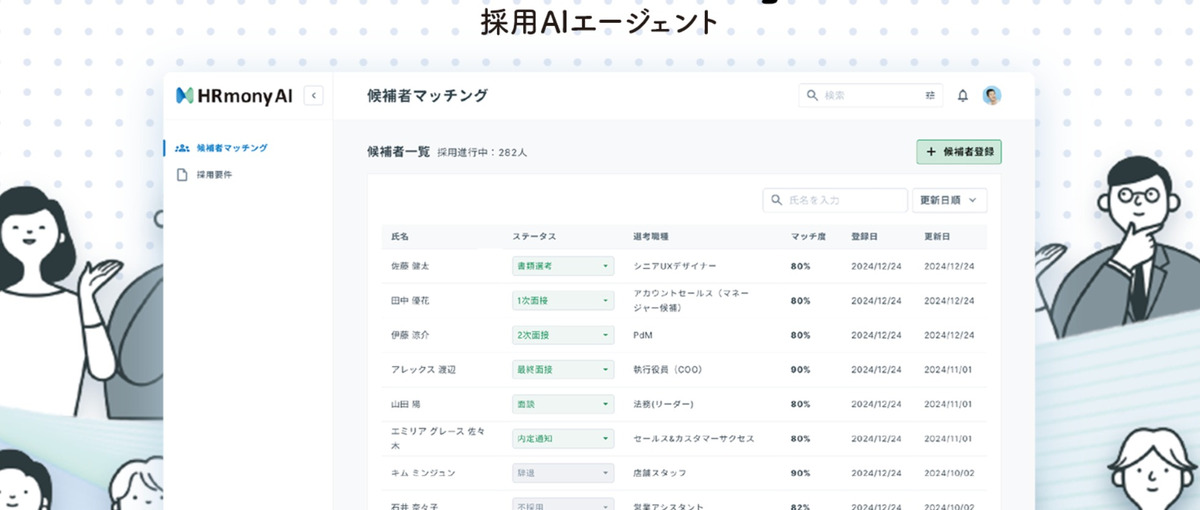Open 最終面接 status dropdown for アレックス 渡辺
This screenshot has height=510, width=1200.
pyautogui.click(x=563, y=369)
